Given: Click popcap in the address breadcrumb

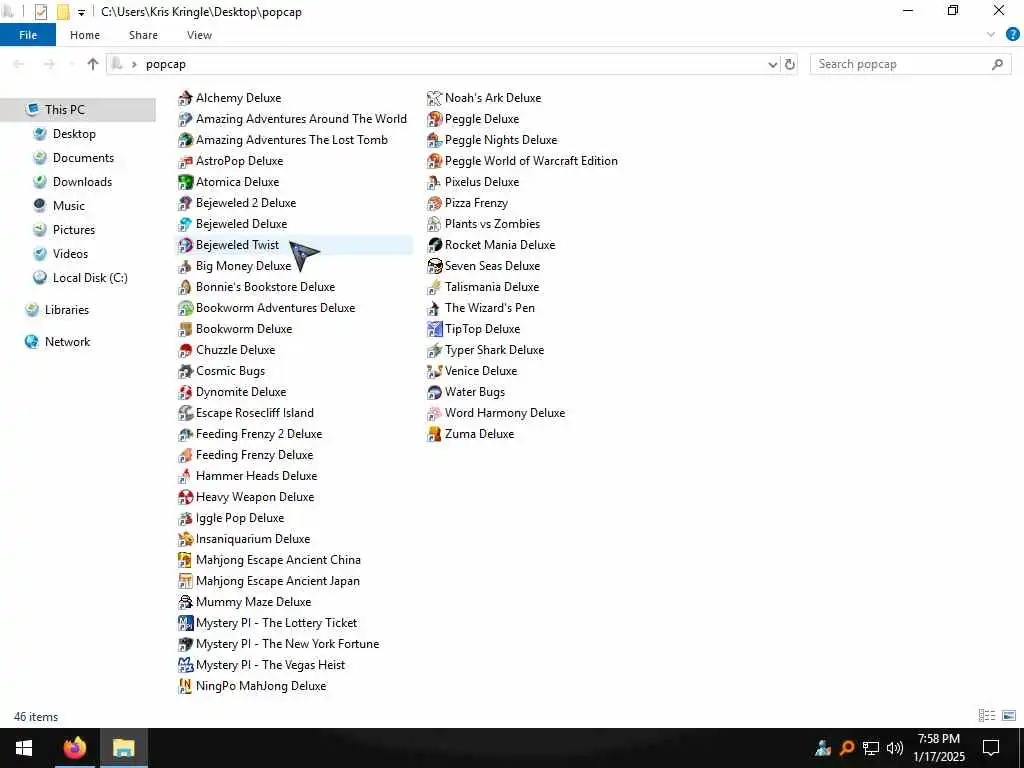Looking at the screenshot, I should pyautogui.click(x=166, y=64).
